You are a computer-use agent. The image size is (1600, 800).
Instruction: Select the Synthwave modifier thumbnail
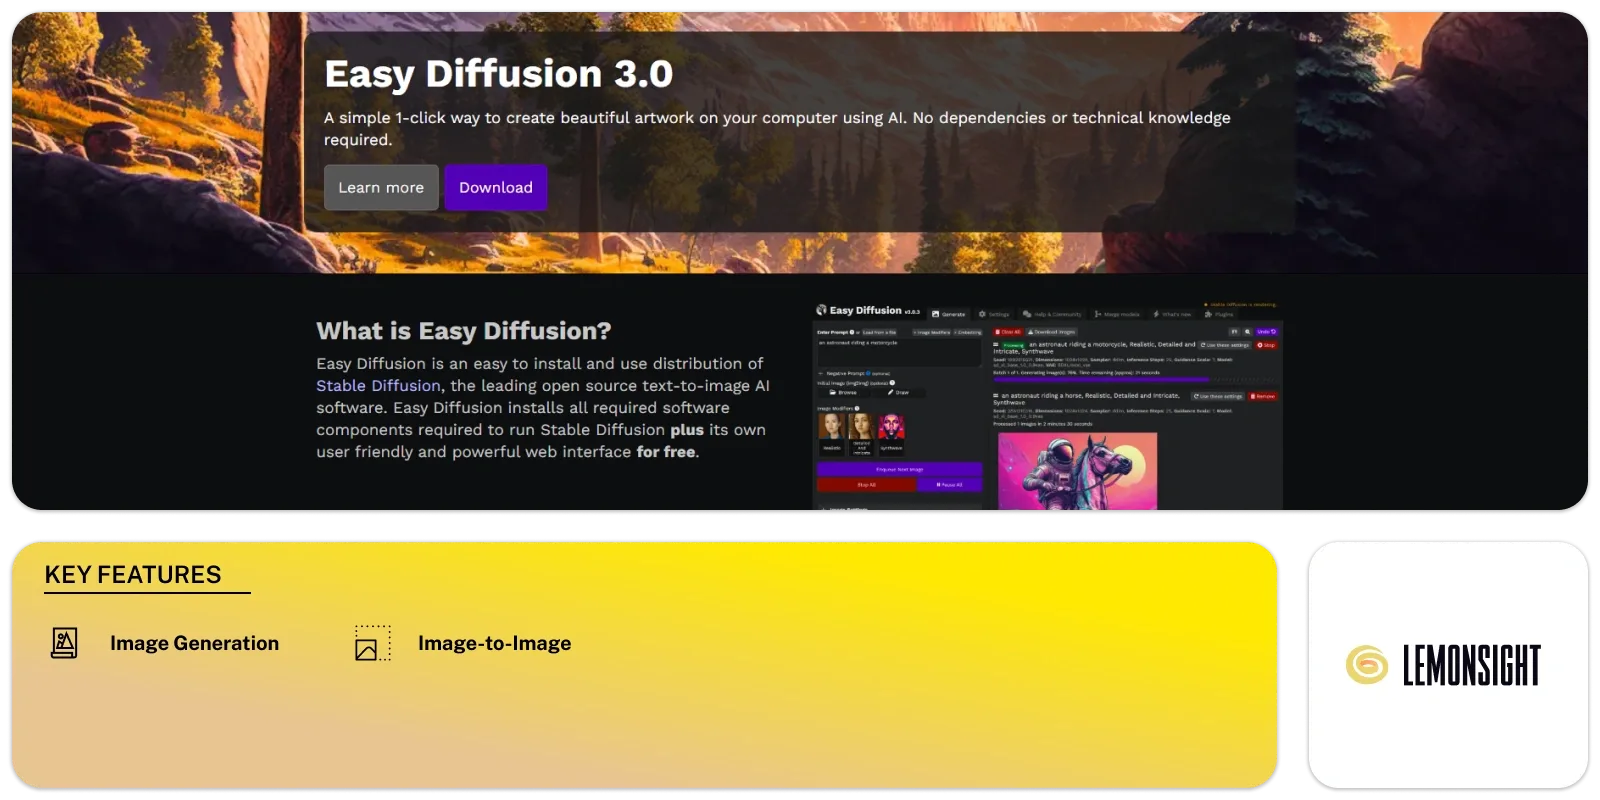pos(891,433)
